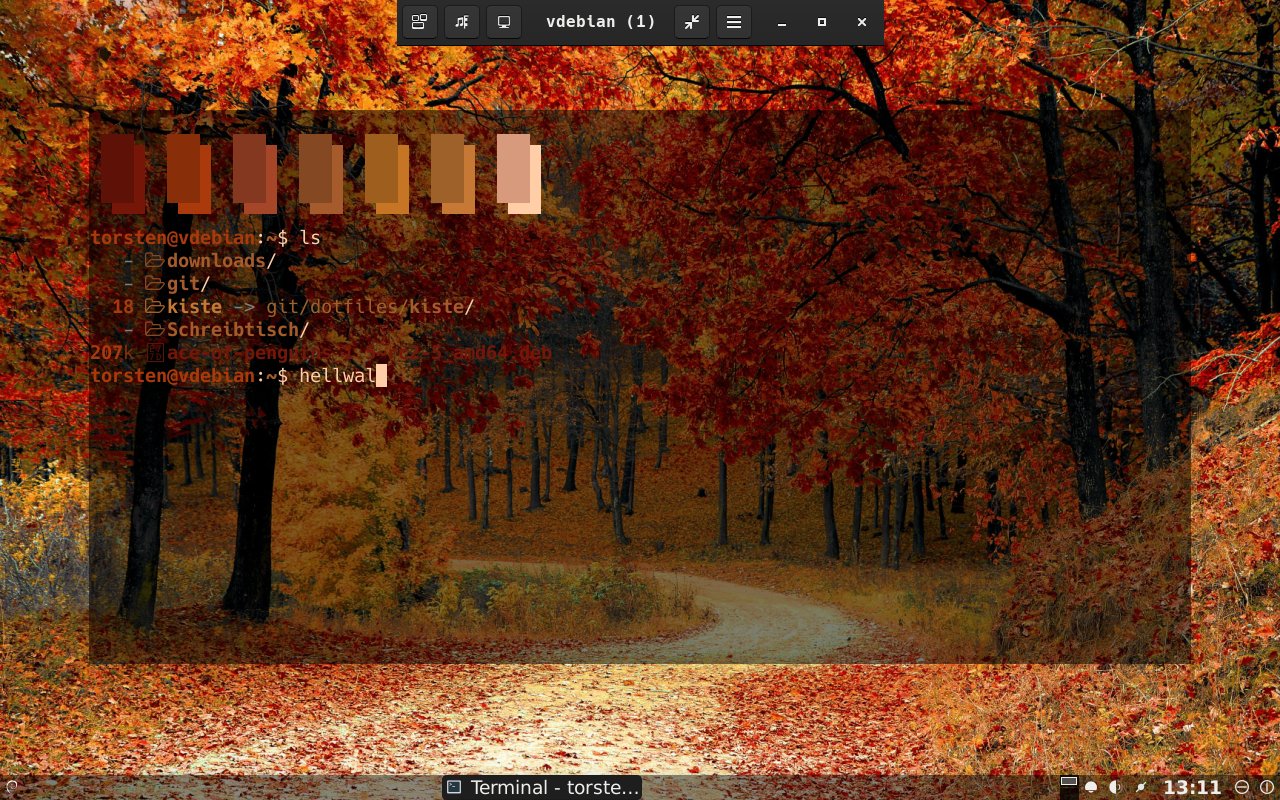1280x800 pixels.
Task: Click the pale peach color swatch in the terminal
Action: tap(518, 173)
